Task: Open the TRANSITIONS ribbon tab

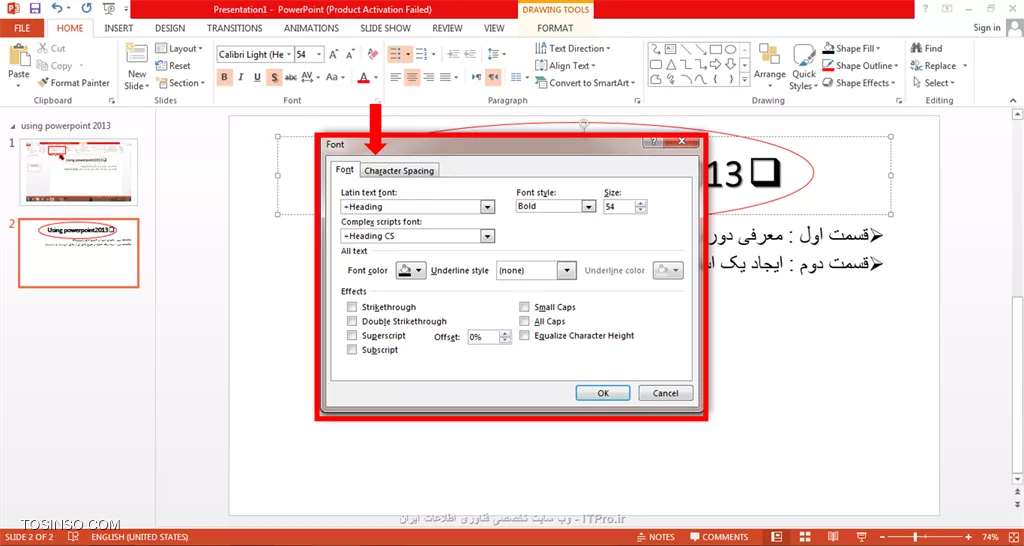Action: point(234,28)
